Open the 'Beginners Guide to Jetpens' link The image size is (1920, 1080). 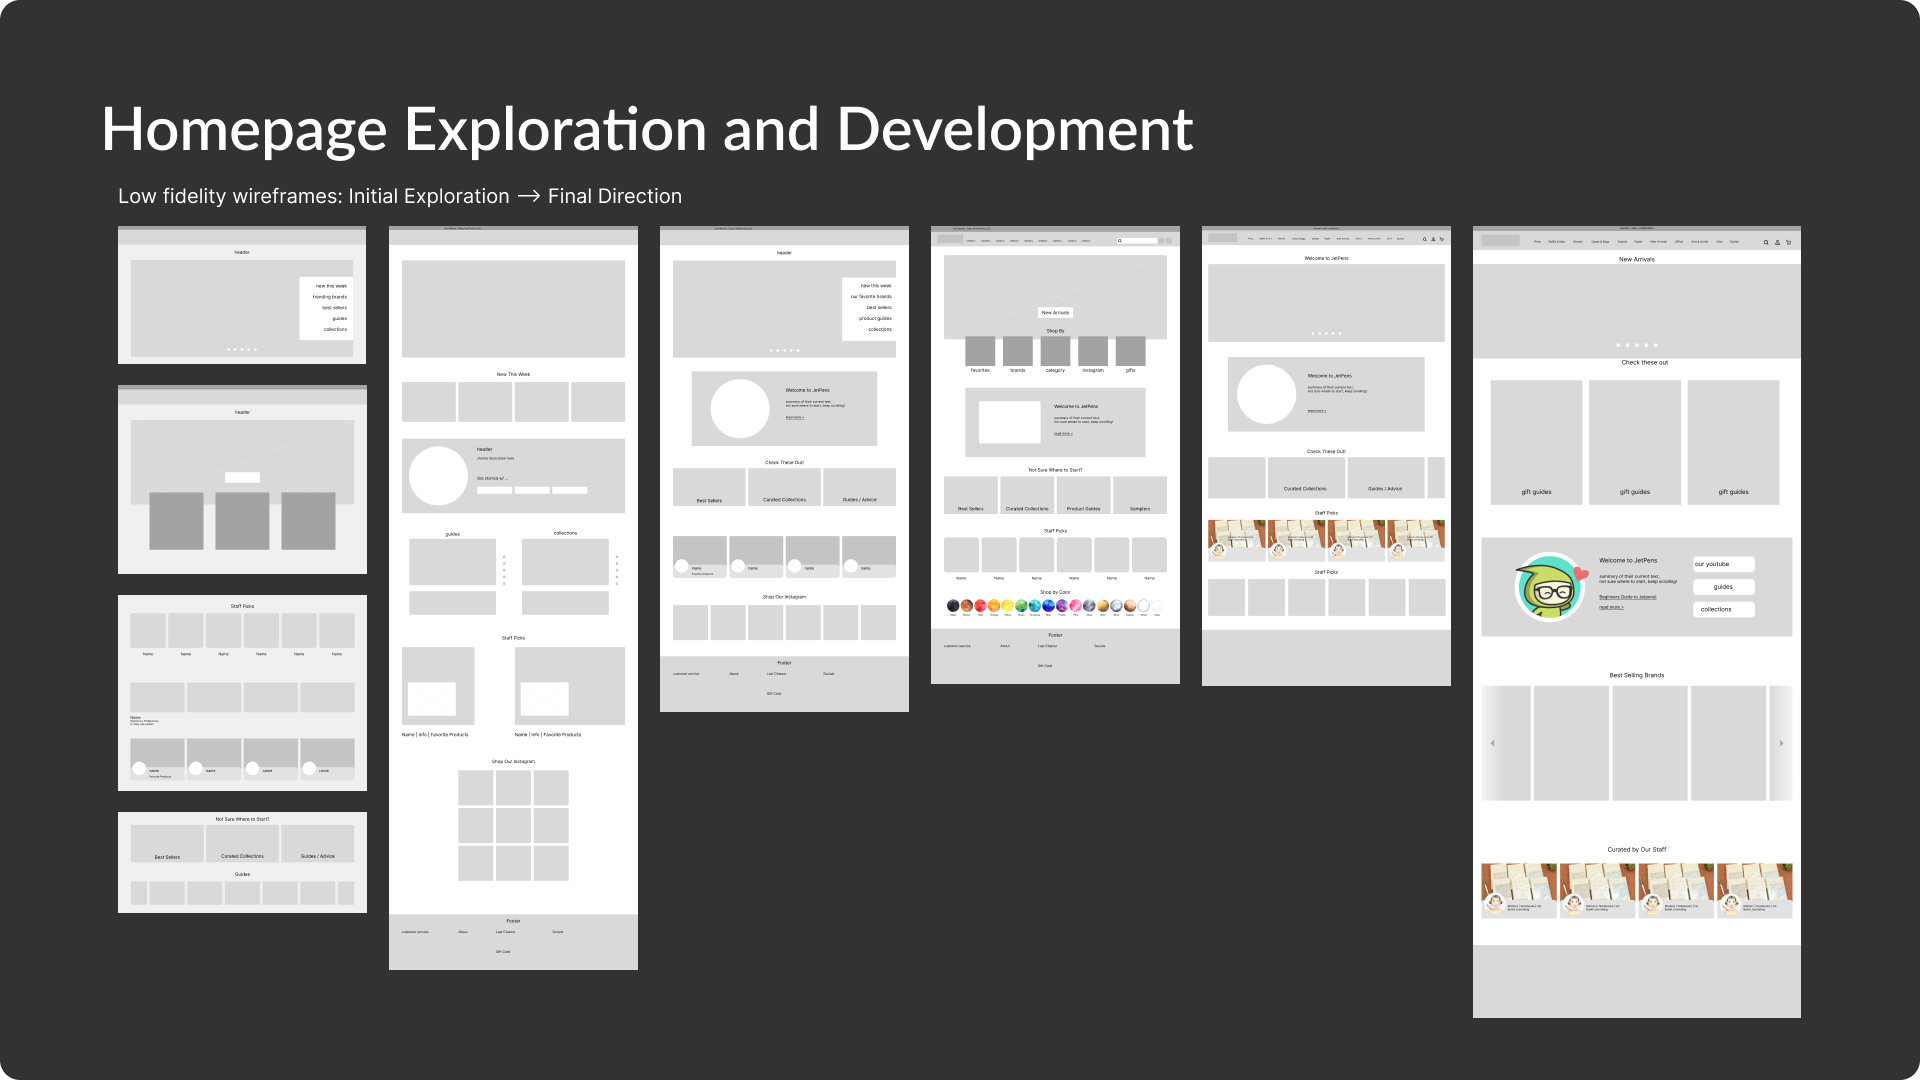pyautogui.click(x=1627, y=597)
